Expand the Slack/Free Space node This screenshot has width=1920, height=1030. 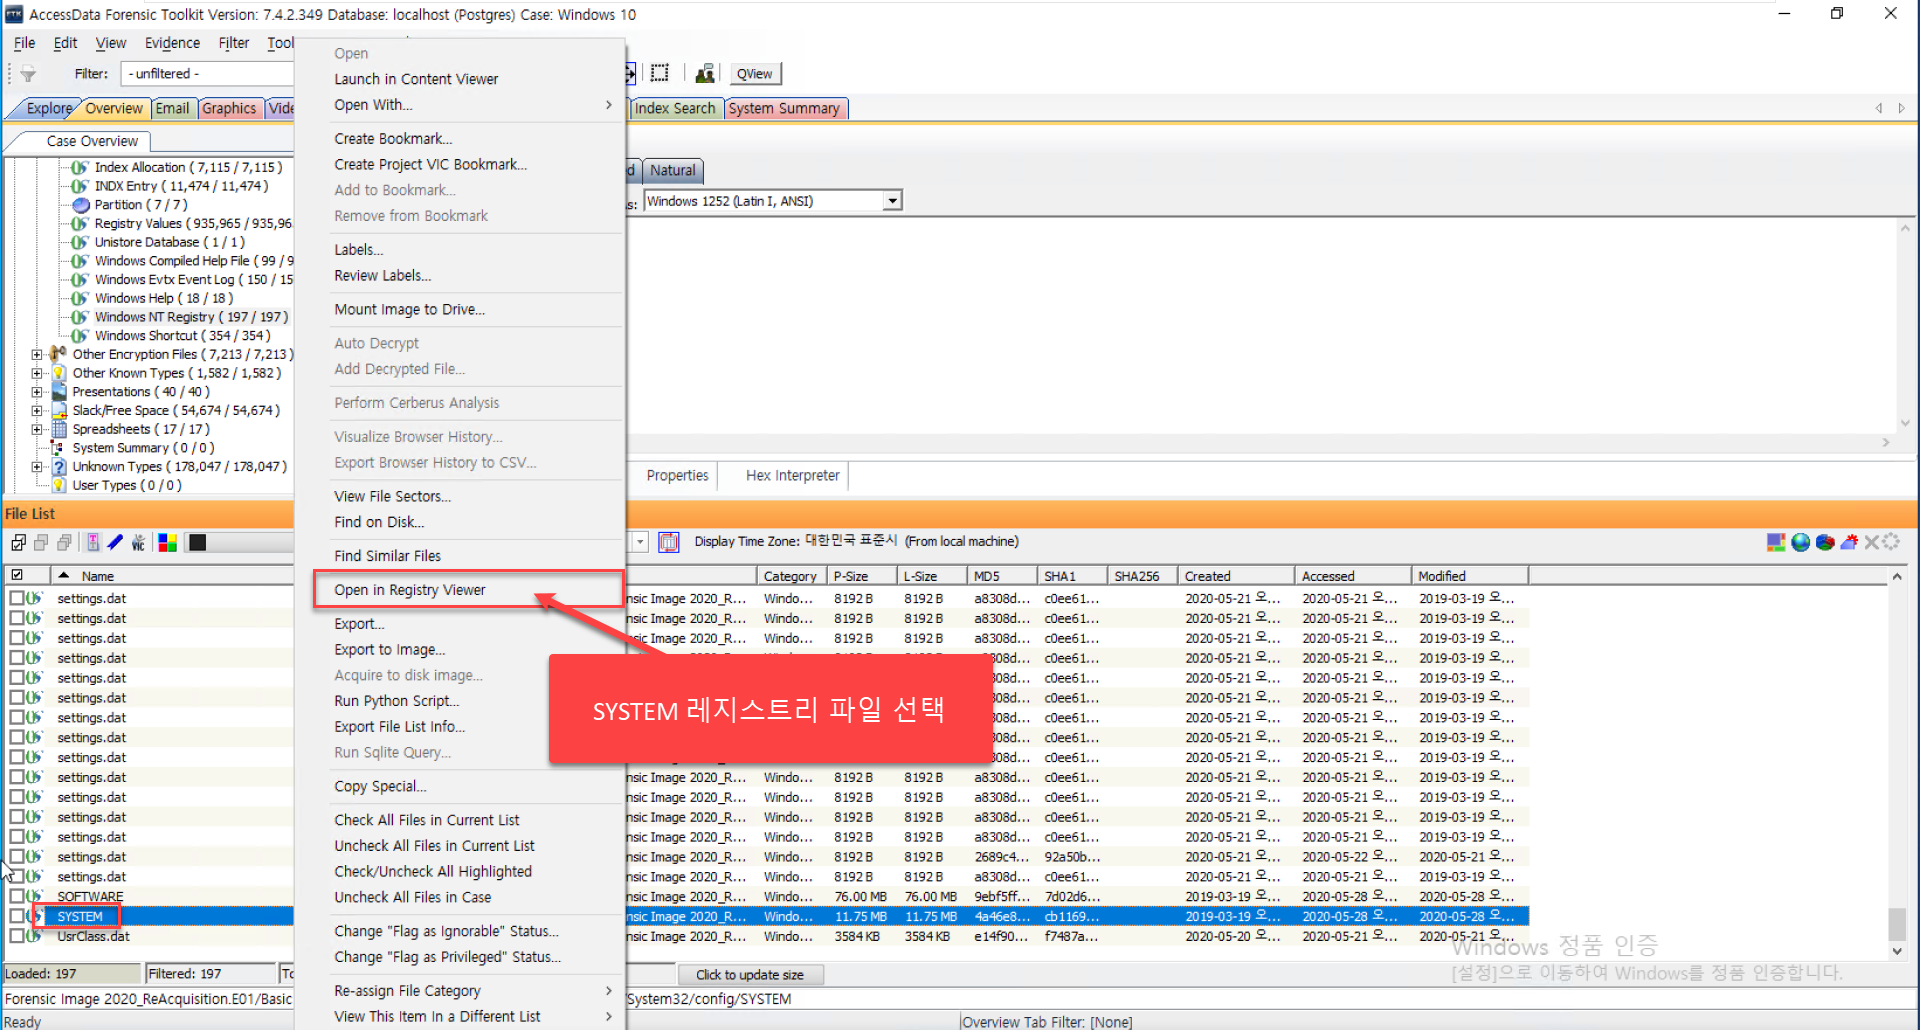tap(37, 411)
